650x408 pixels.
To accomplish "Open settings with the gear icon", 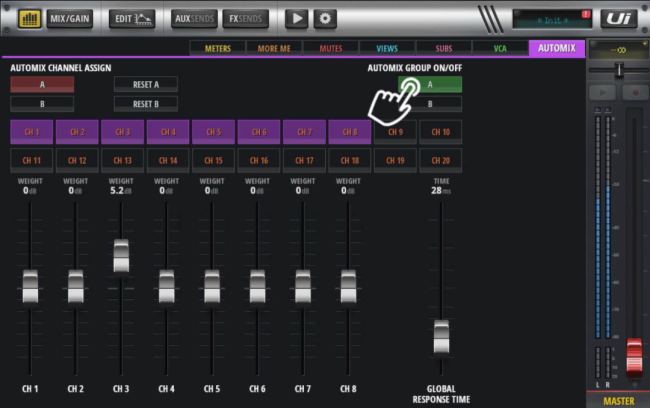I will coord(325,18).
